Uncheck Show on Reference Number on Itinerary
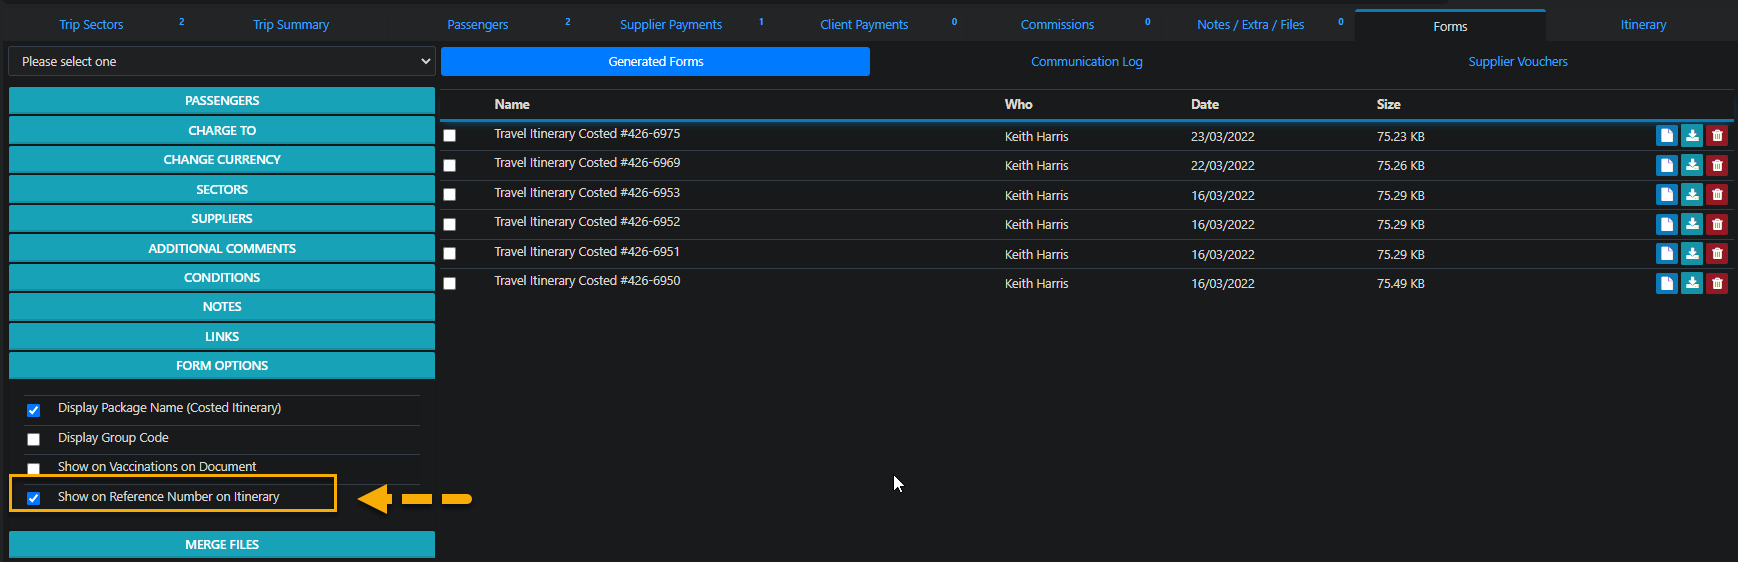The width and height of the screenshot is (1738, 562). 34,498
